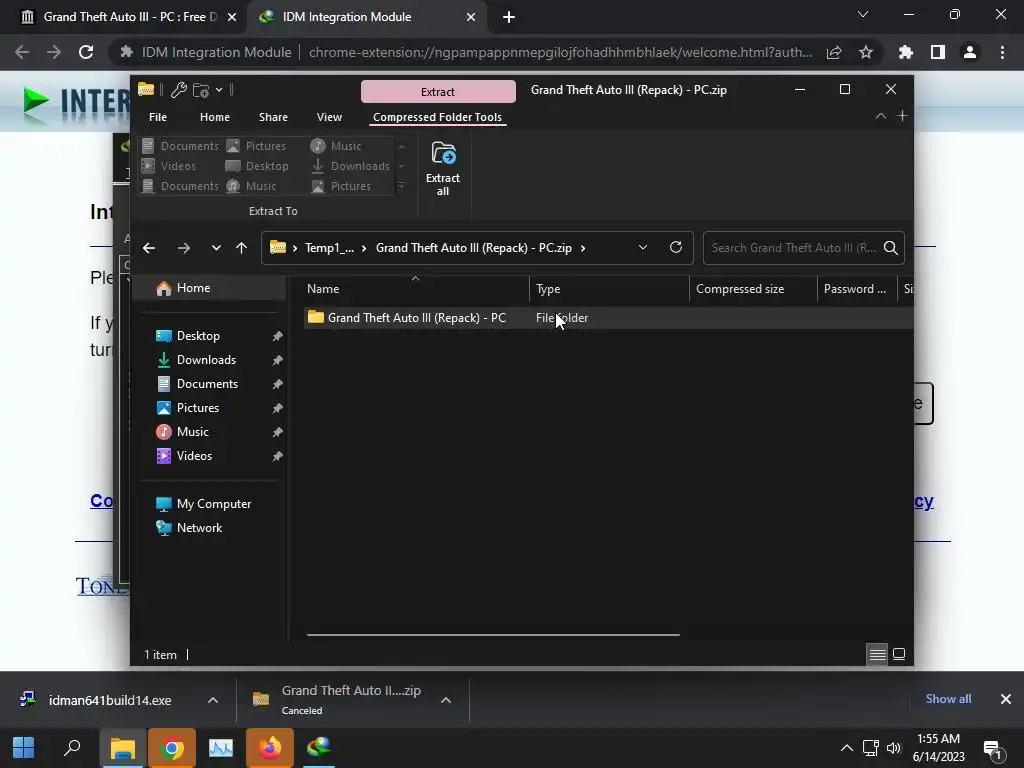Click the Extract all icon

(x=443, y=168)
